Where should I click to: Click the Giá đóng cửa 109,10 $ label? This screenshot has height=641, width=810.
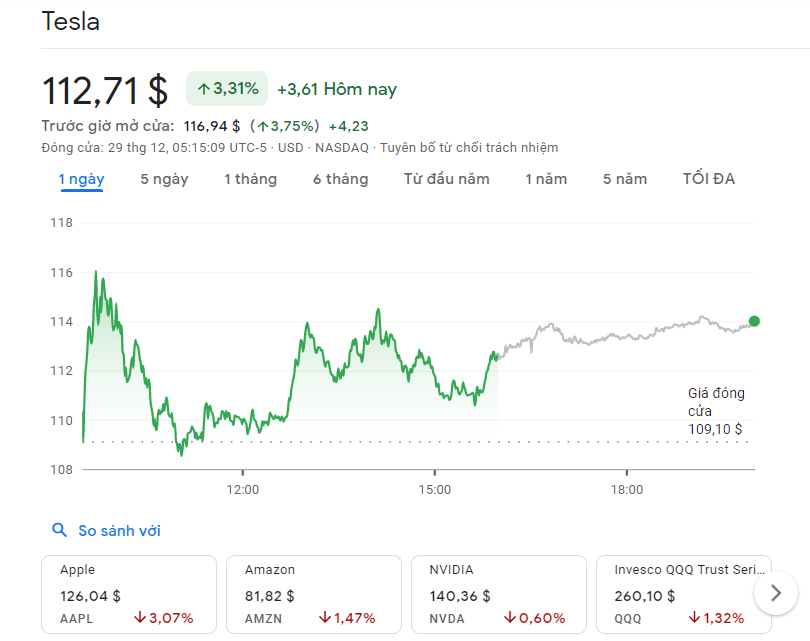coord(716,411)
